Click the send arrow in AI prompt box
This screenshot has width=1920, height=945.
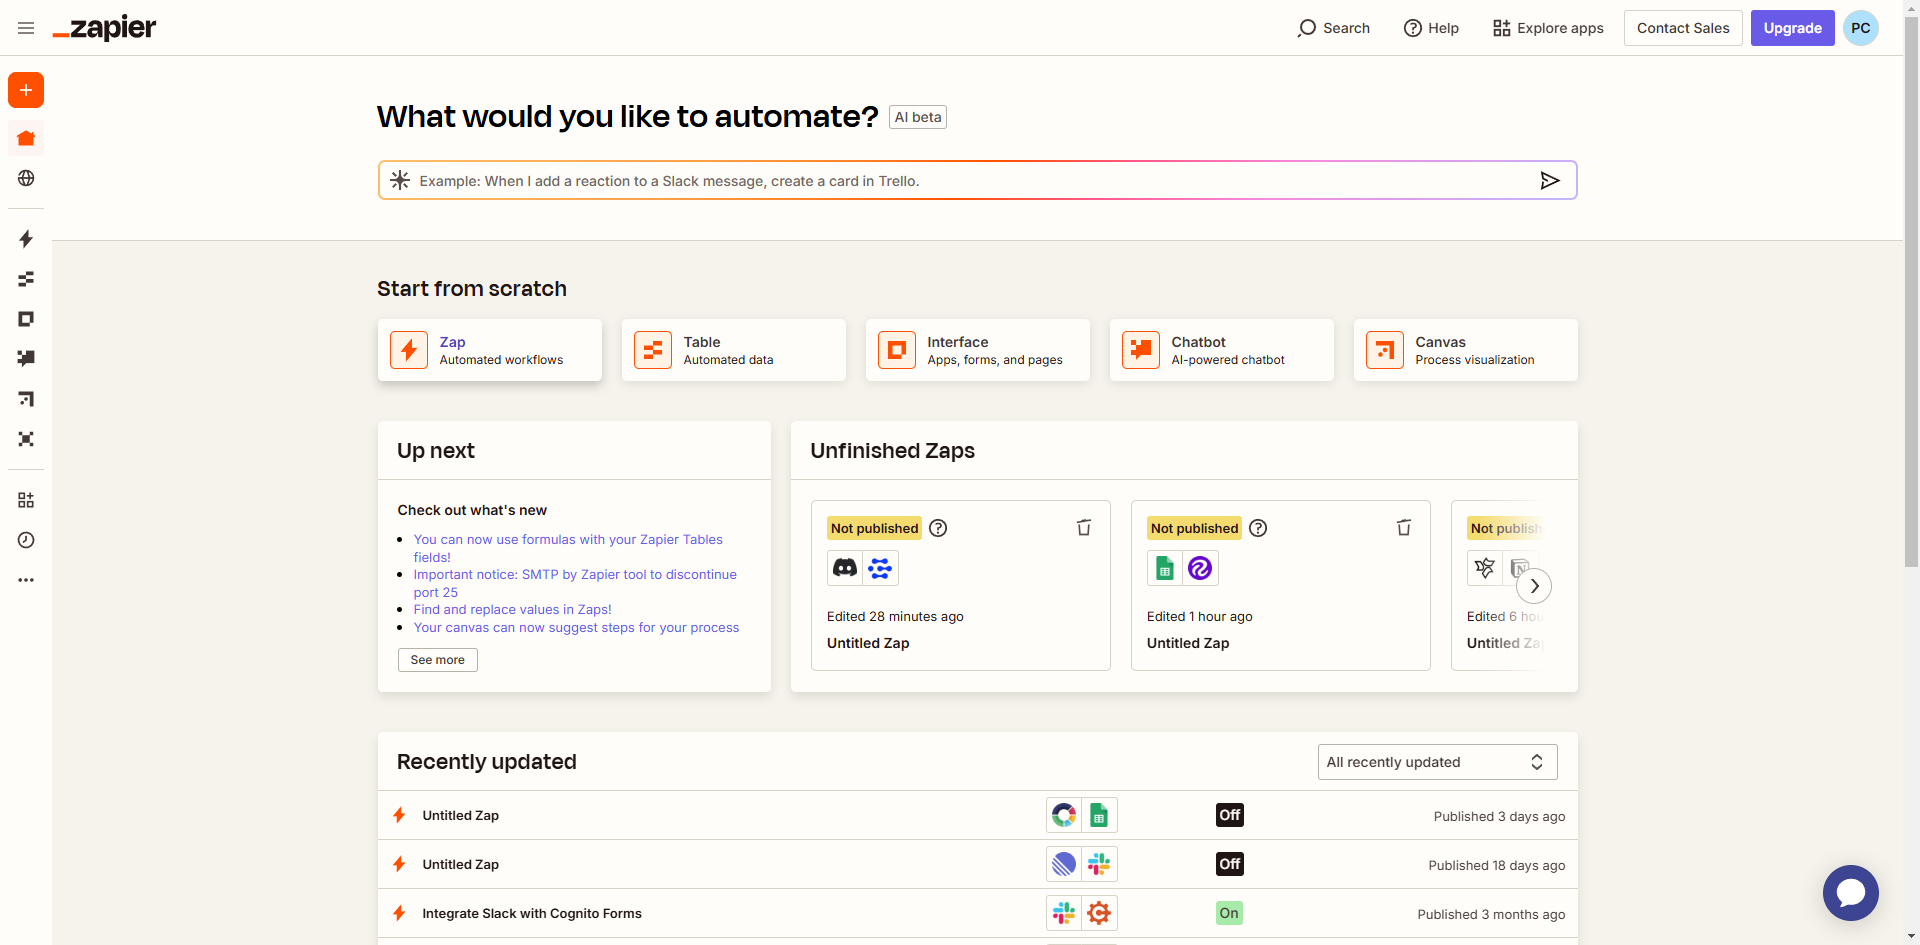click(1549, 181)
